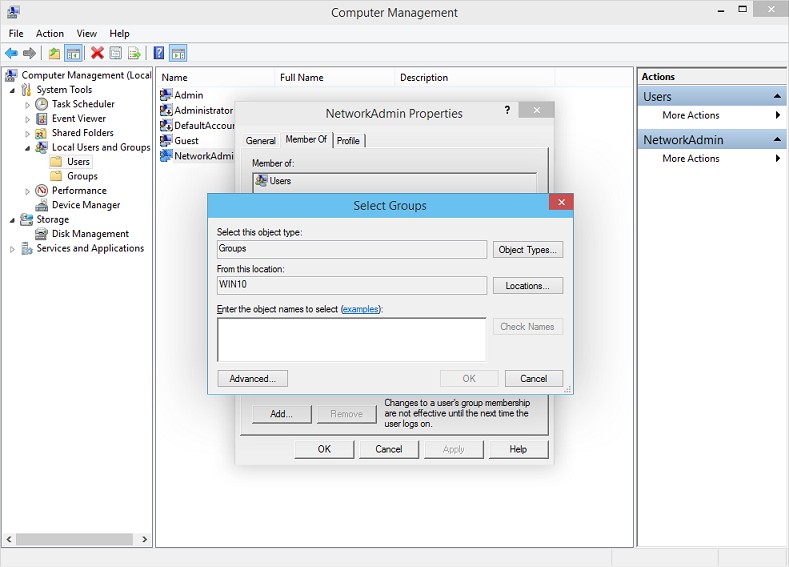Click the object names text box
Image resolution: width=789 pixels, height=567 pixels.
click(351, 339)
